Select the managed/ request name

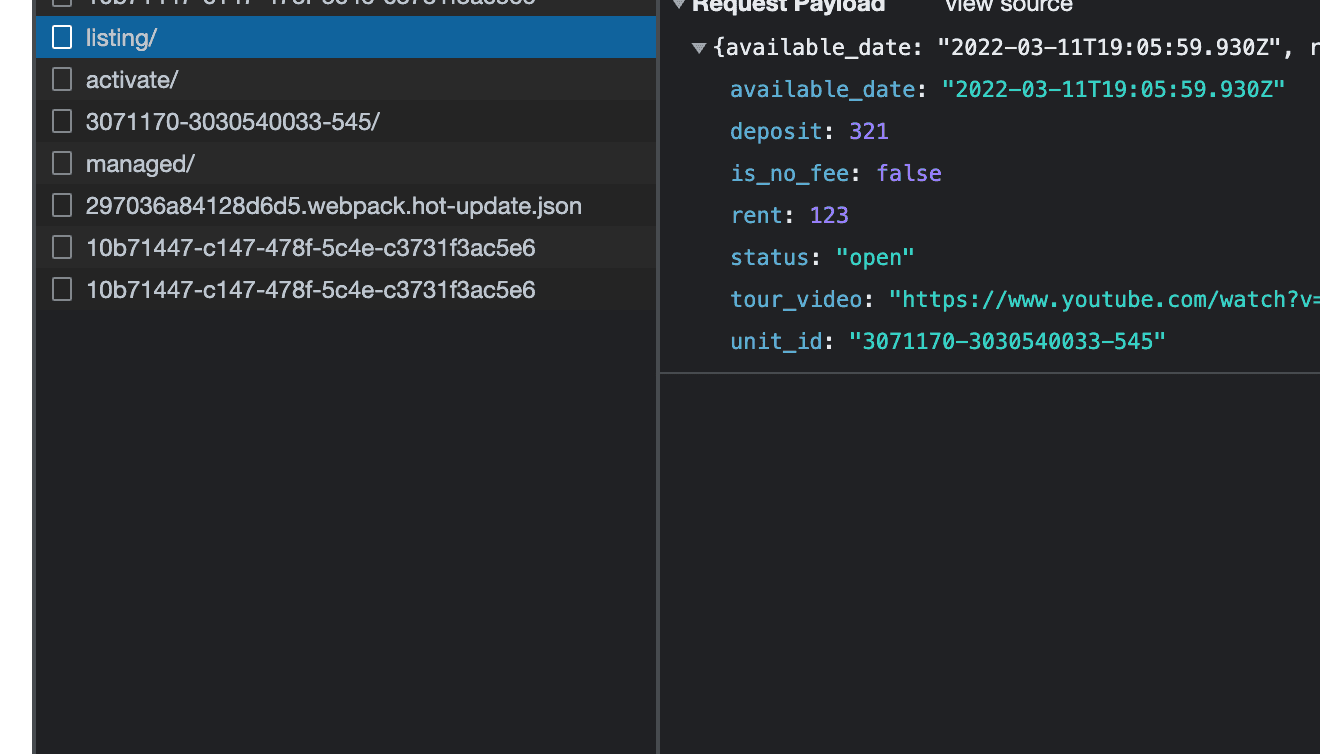tap(140, 164)
